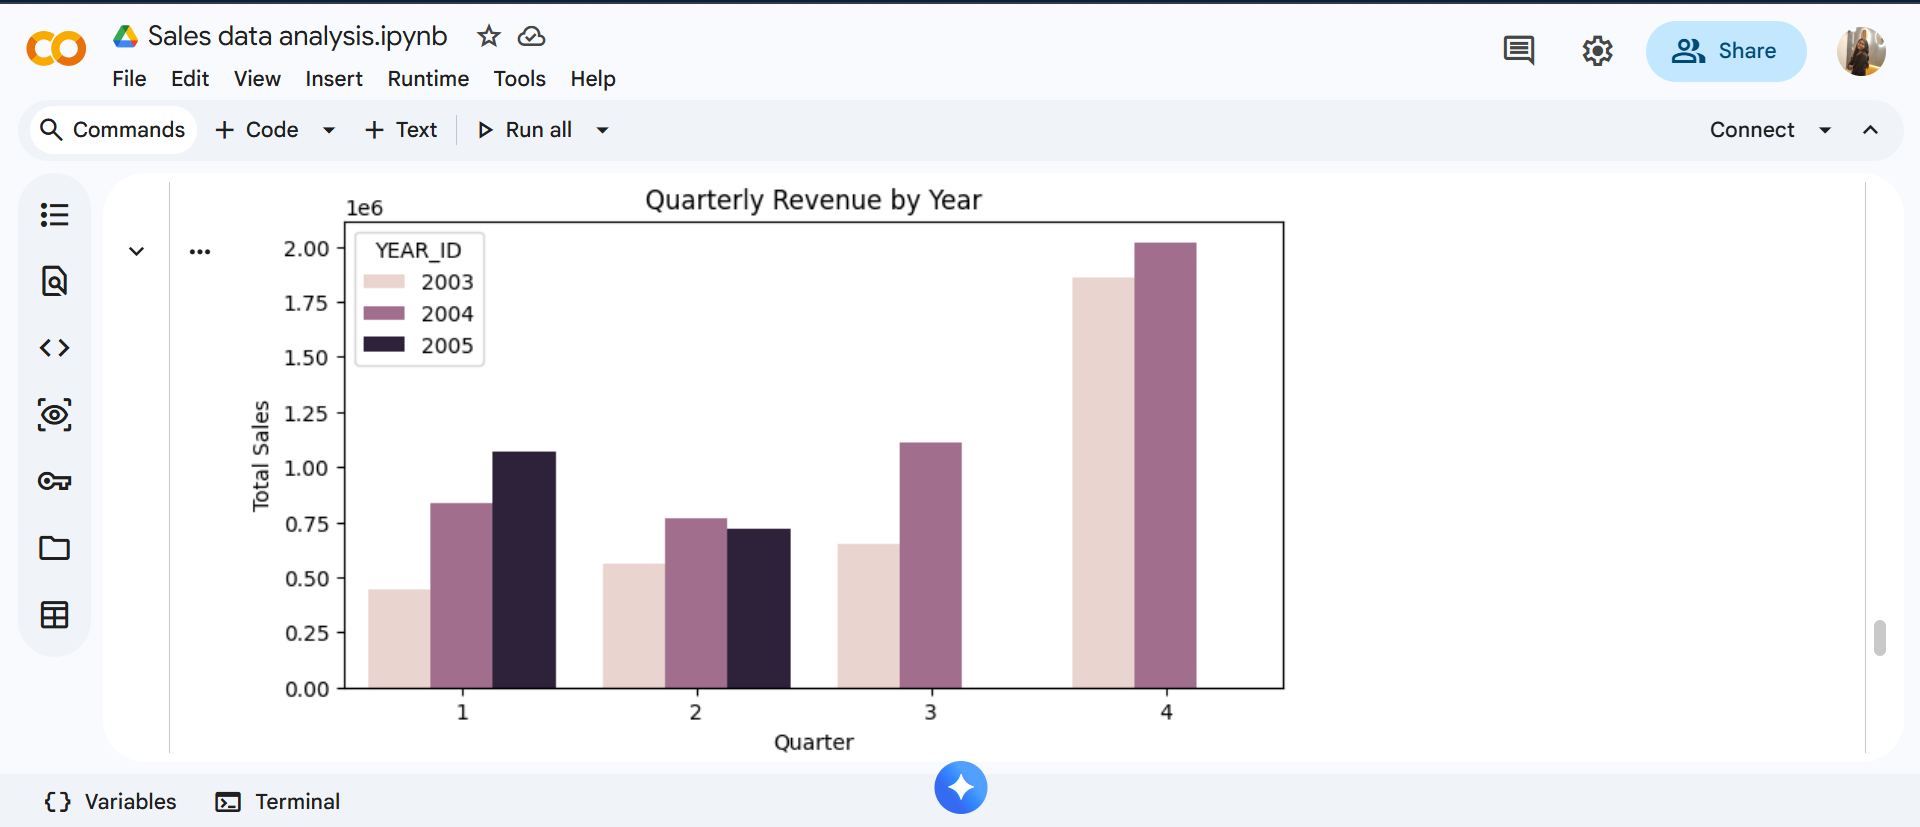Expand the Run all dropdown arrow
This screenshot has height=827, width=1920.
[602, 130]
